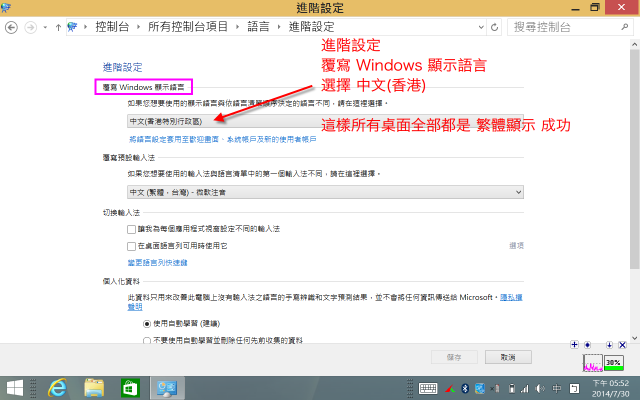Navigate to 控制台 in the breadcrumb
This screenshot has height=400, width=640.
[112, 27]
